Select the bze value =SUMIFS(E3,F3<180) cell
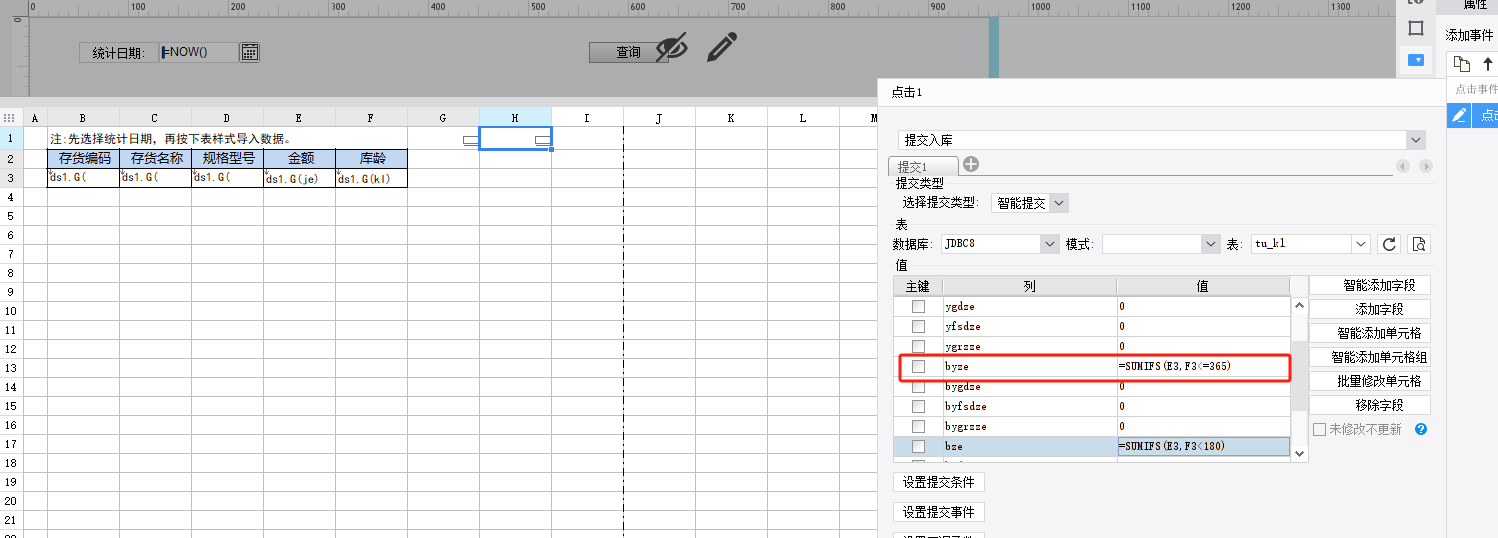Viewport: 1498px width, 538px height. click(x=1203, y=447)
